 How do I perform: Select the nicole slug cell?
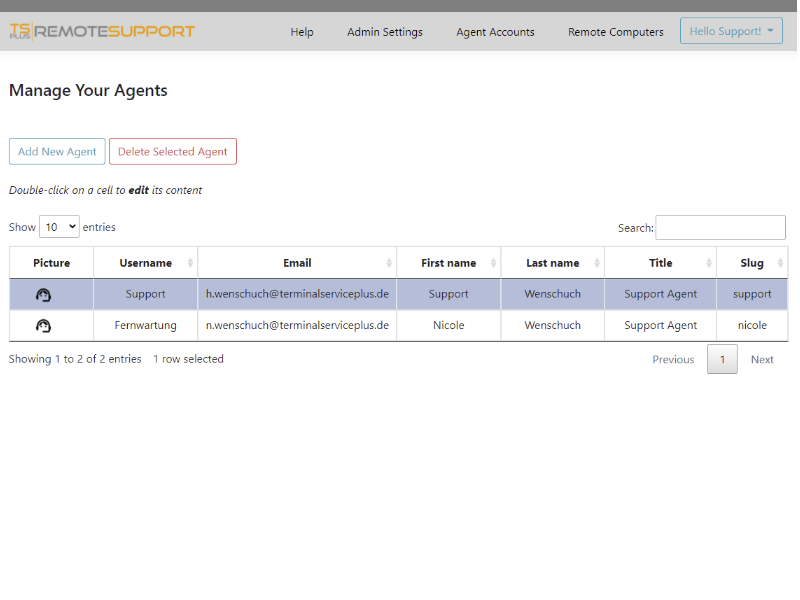pos(752,325)
